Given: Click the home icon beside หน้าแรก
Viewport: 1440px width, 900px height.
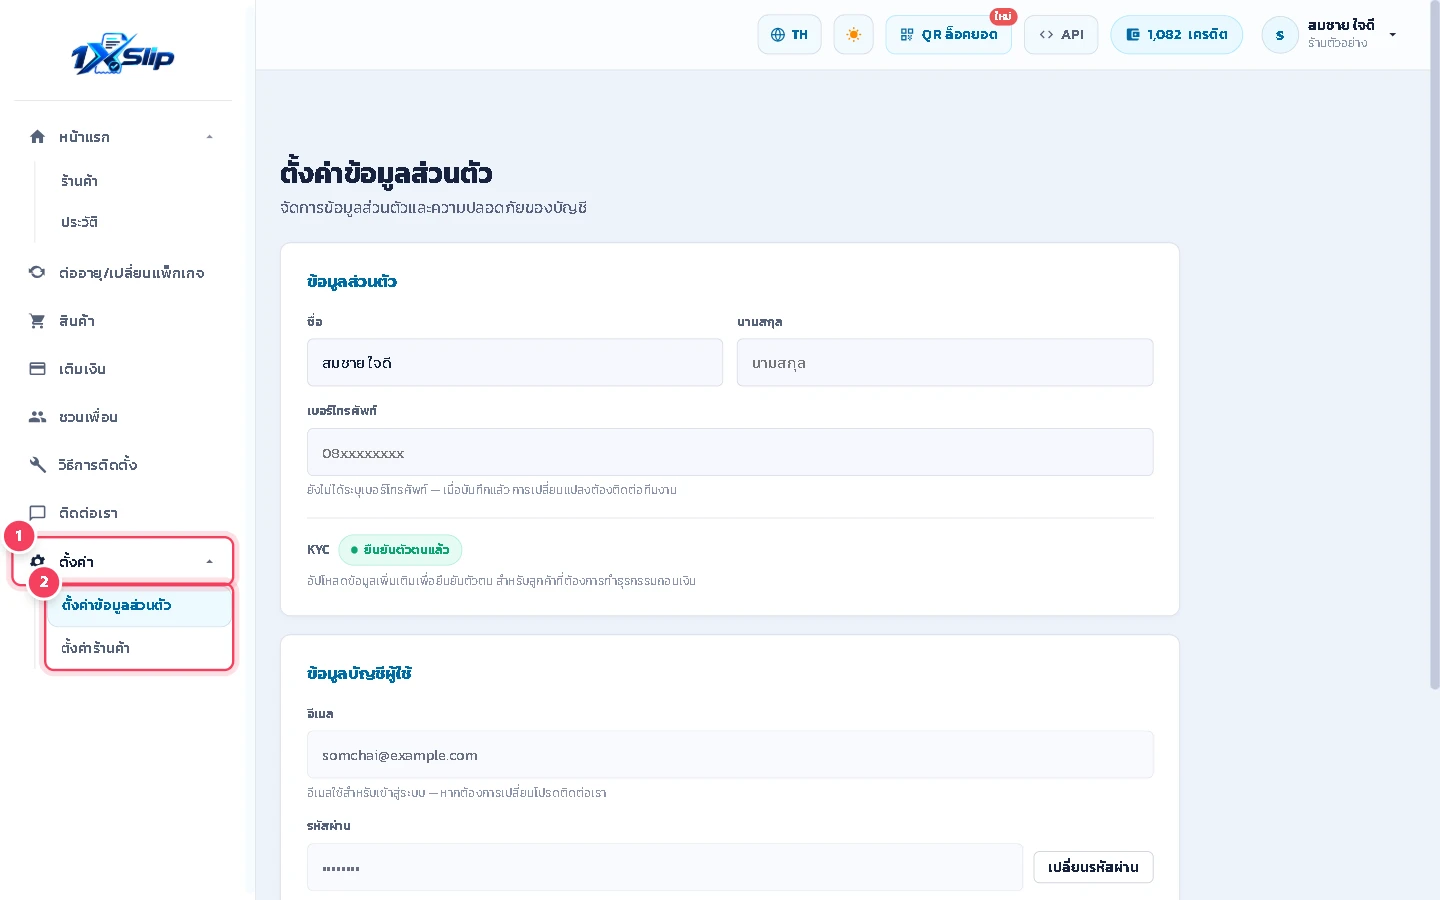Looking at the screenshot, I should [37, 136].
